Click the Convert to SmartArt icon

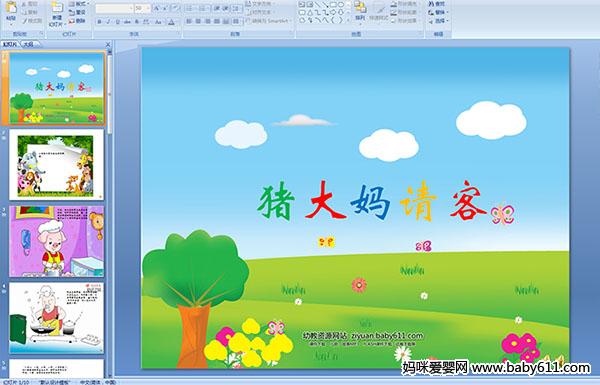pyautogui.click(x=269, y=21)
